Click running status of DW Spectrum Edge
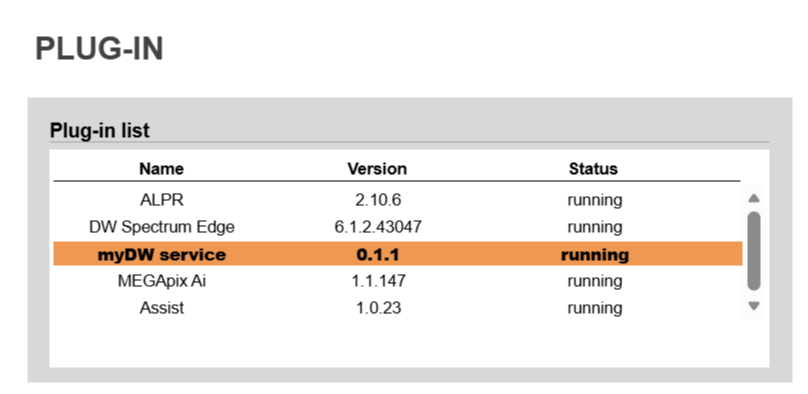The width and height of the screenshot is (808, 394). (595, 227)
